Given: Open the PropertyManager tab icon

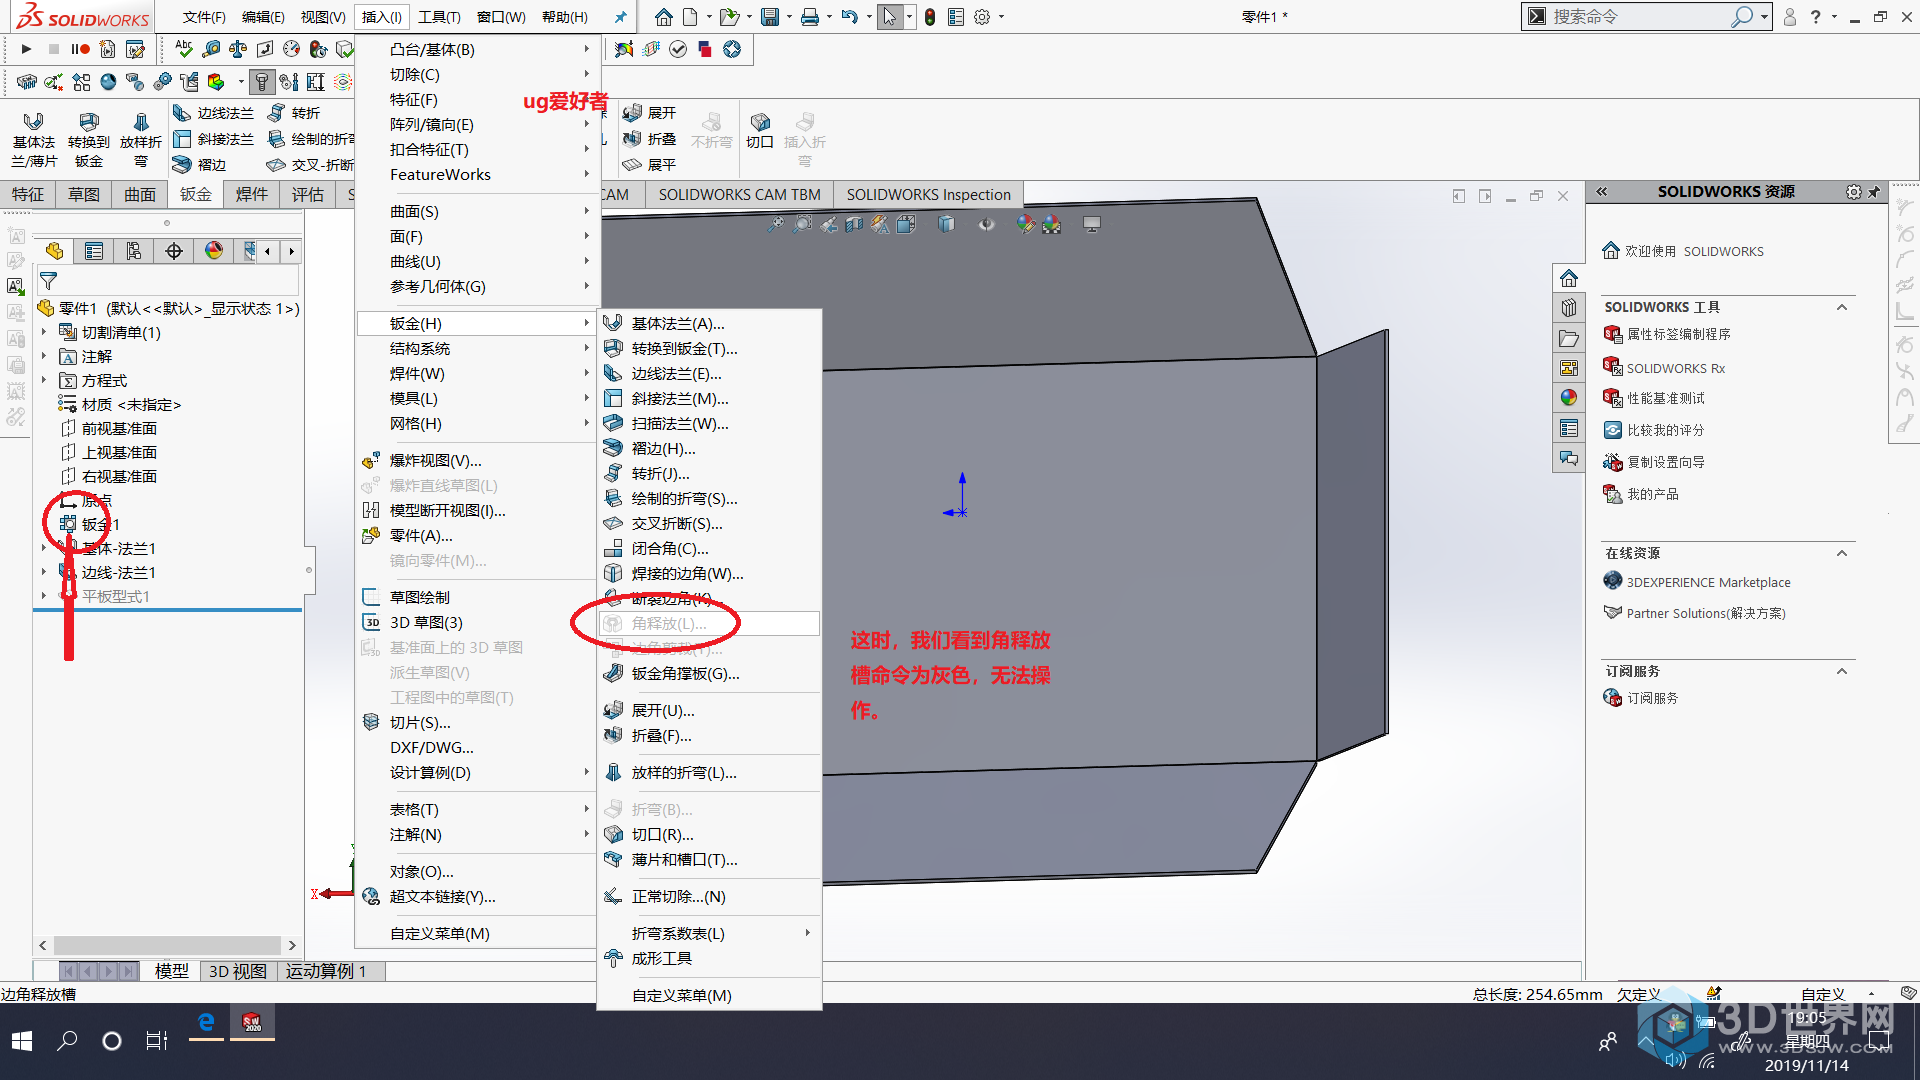Looking at the screenshot, I should pos(94,251).
